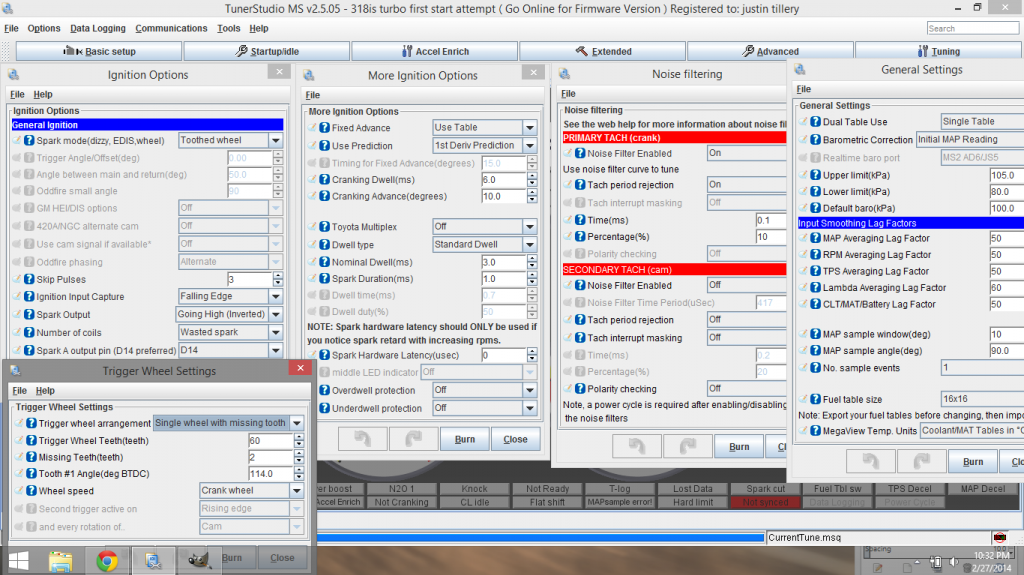Close the Trigger Wheel Settings dialog
The height and width of the screenshot is (575, 1024).
pos(300,368)
